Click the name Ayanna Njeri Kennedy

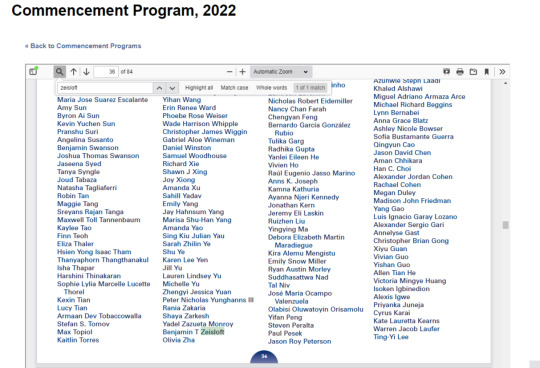click(304, 197)
